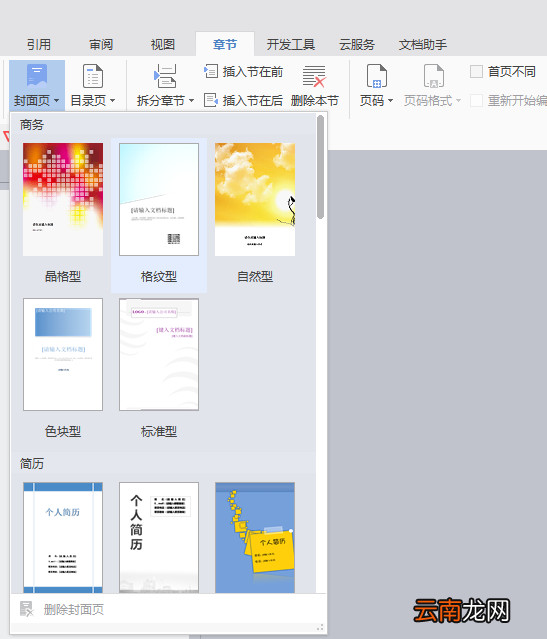The height and width of the screenshot is (639, 547).
Task: Expand the 拆分章节 dropdown arrow
Action: 191,101
